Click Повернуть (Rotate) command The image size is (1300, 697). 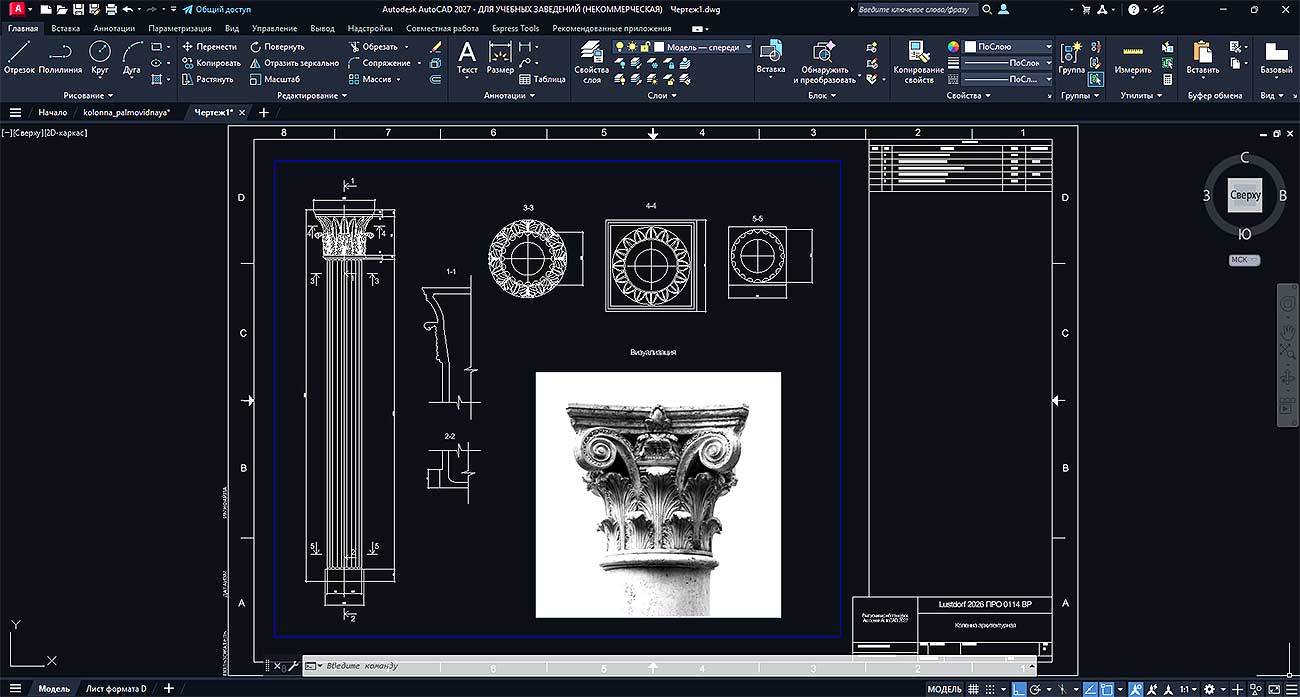pyautogui.click(x=277, y=47)
